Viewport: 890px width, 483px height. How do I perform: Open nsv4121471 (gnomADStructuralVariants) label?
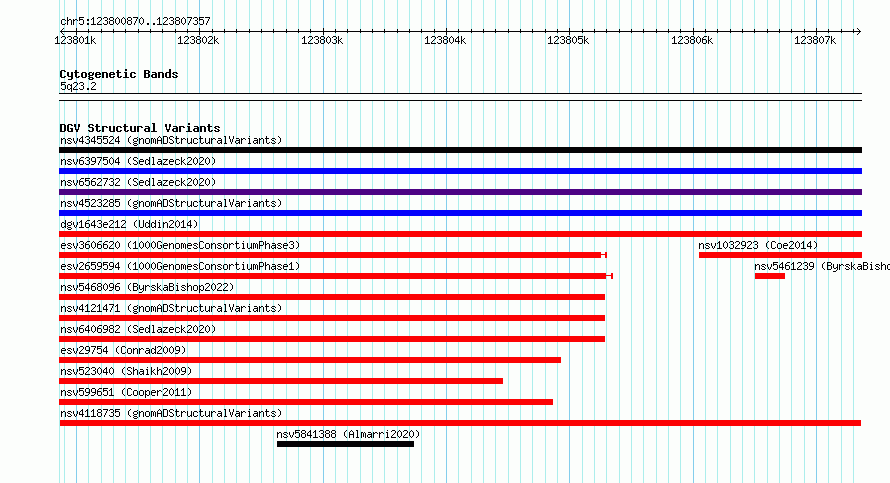pyautogui.click(x=171, y=308)
